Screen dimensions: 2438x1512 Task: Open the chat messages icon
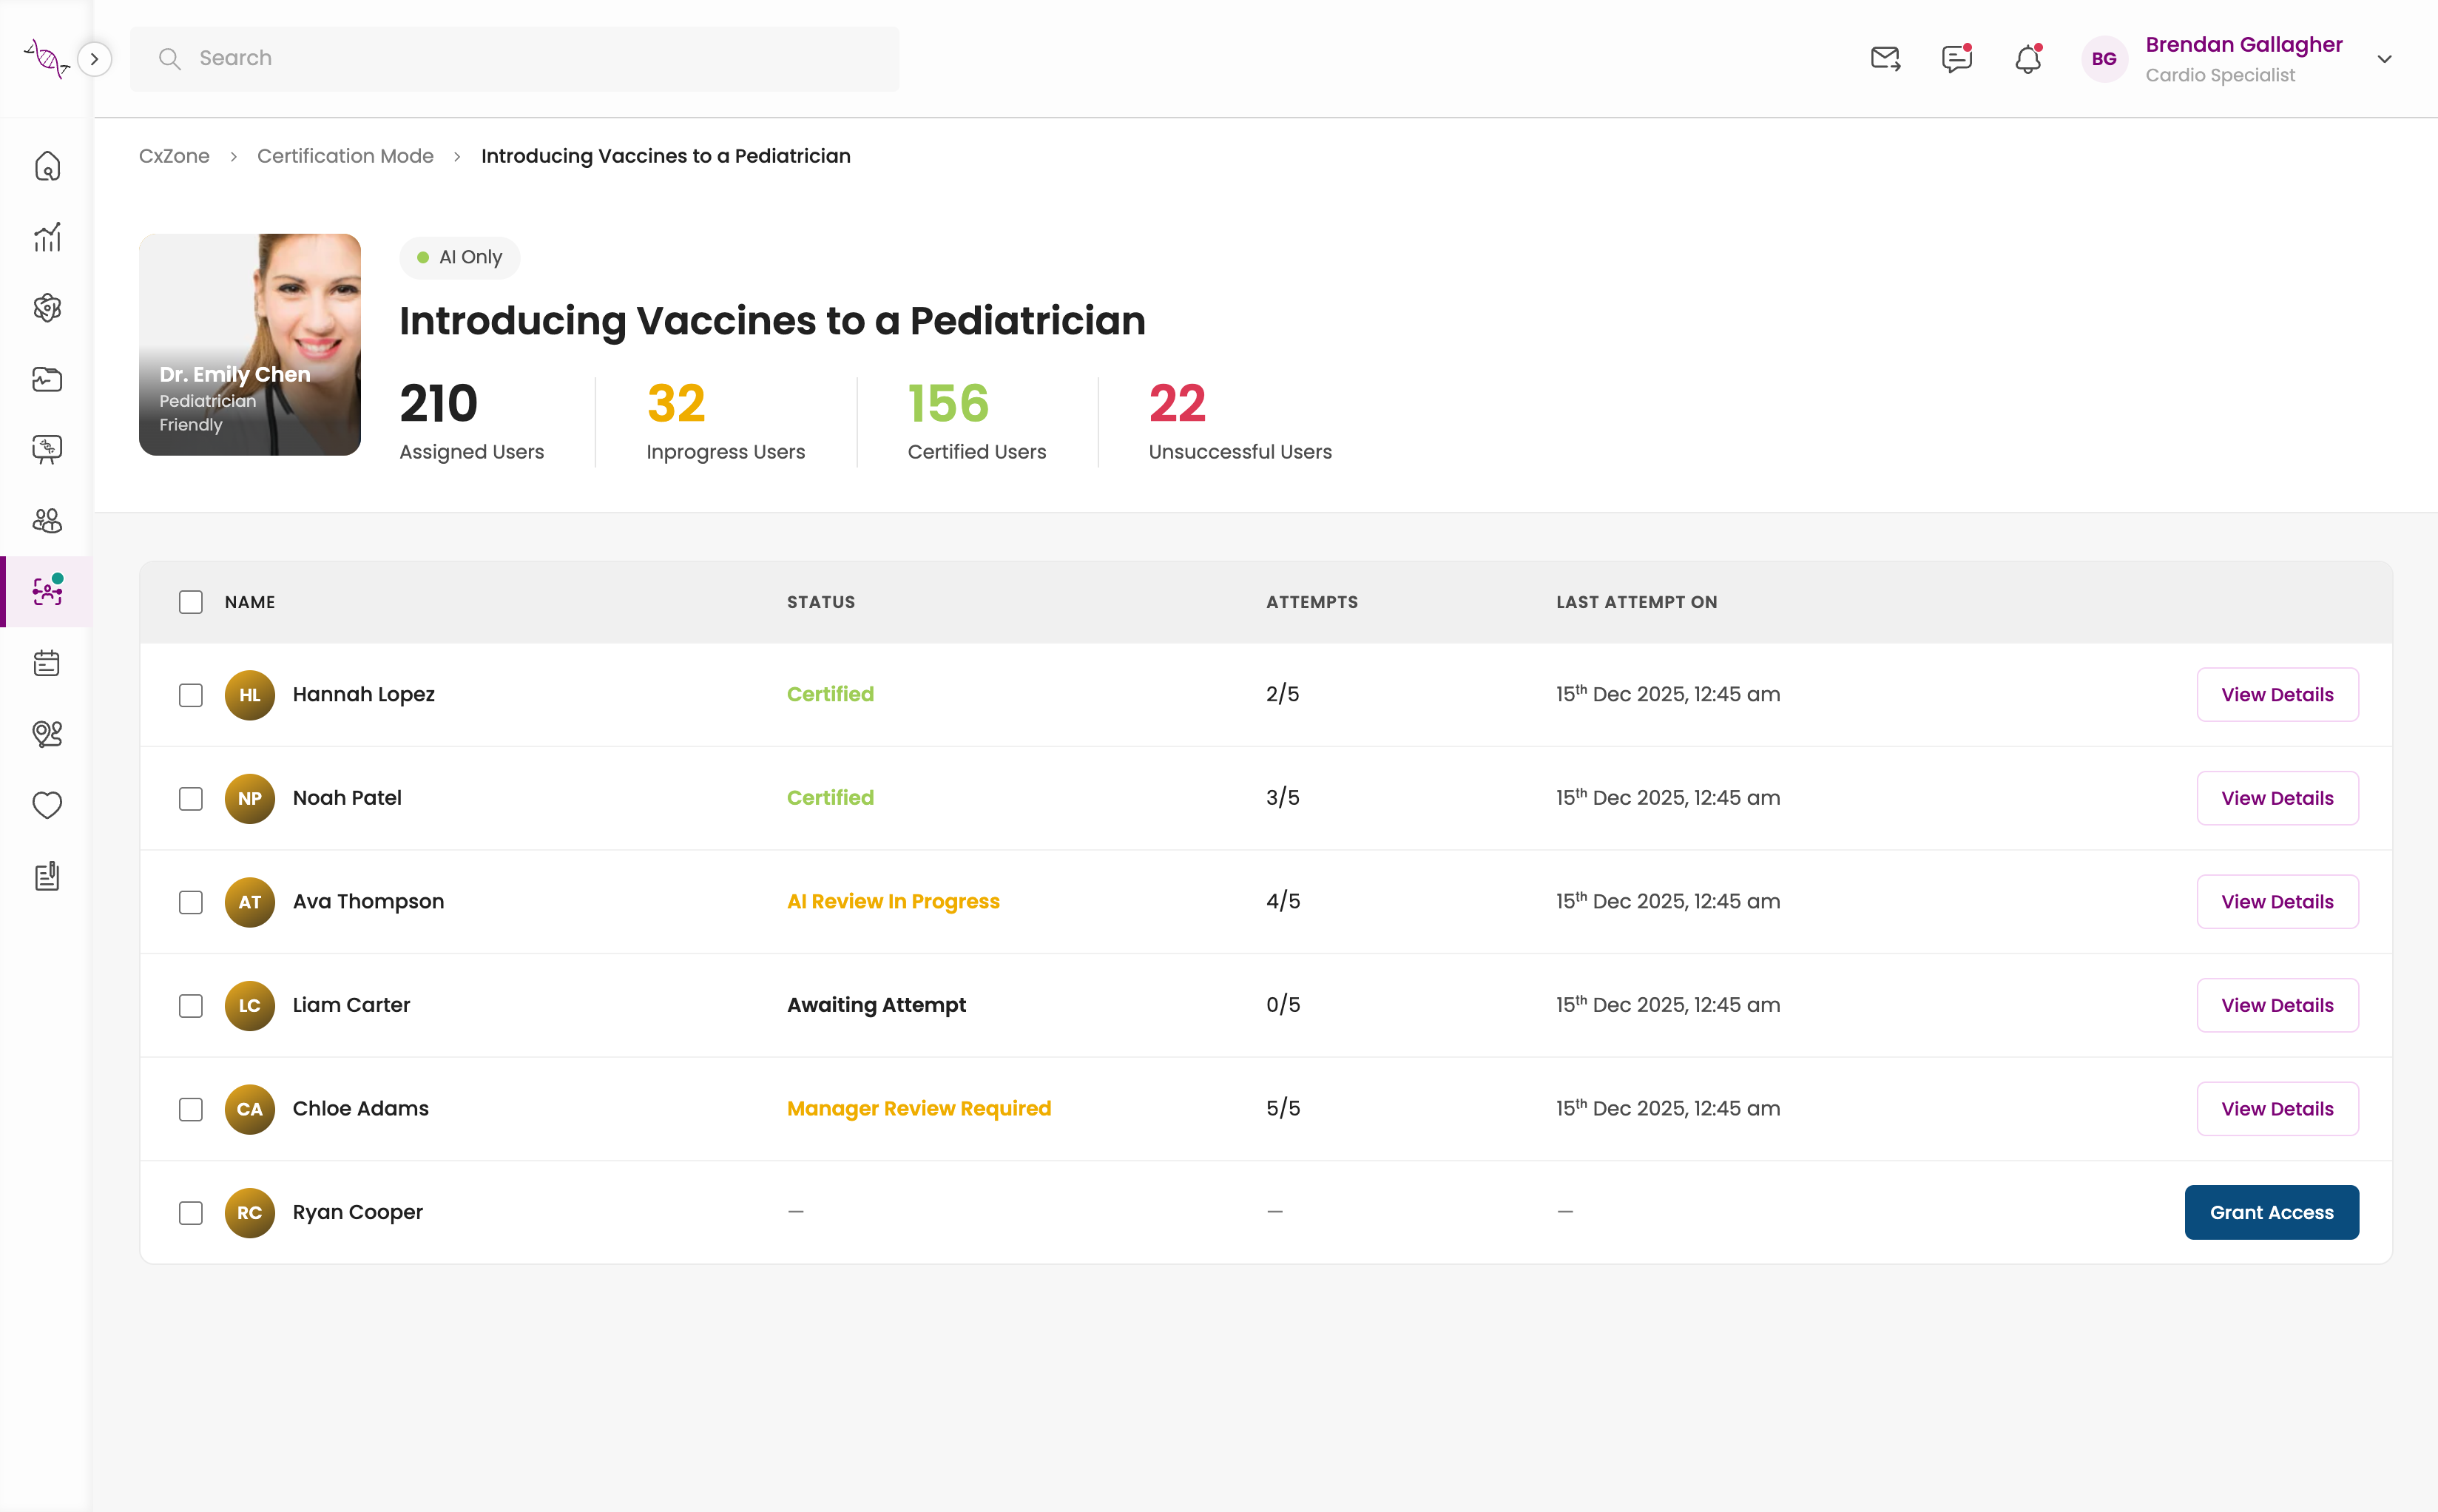[x=1956, y=59]
